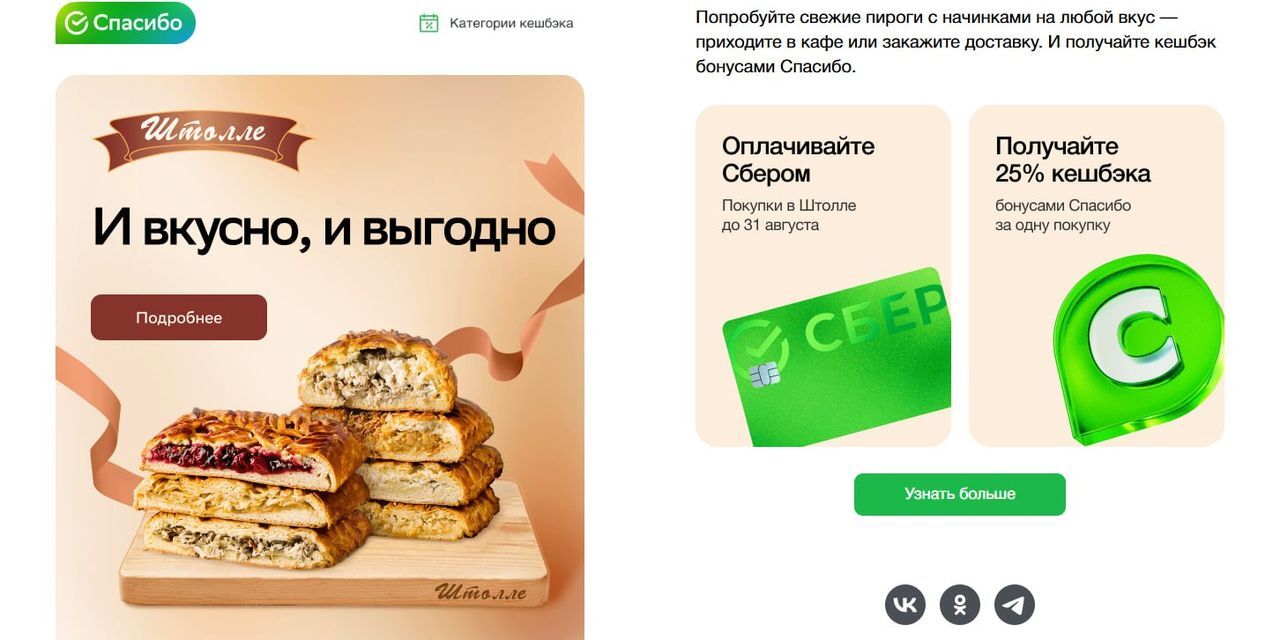The height and width of the screenshot is (640, 1280).
Task: Click the Штолле ribbon logo
Action: pos(203,138)
